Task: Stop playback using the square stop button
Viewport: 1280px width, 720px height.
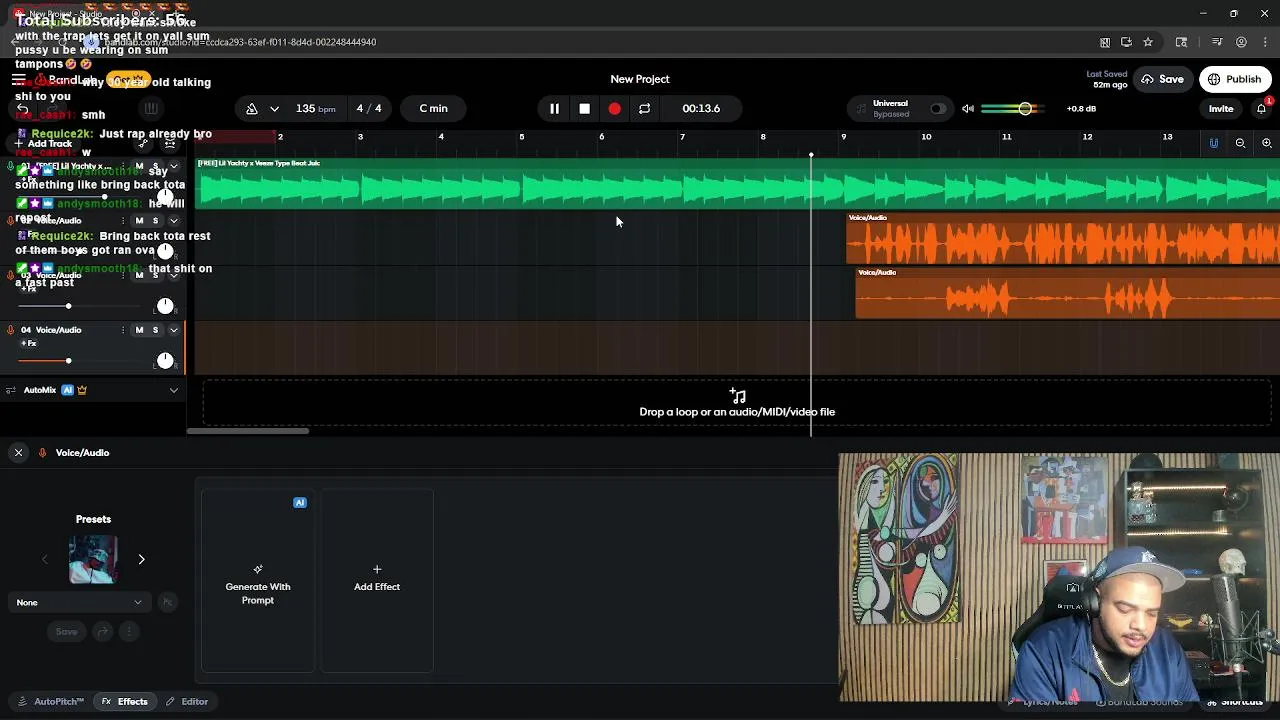Action: (x=584, y=108)
